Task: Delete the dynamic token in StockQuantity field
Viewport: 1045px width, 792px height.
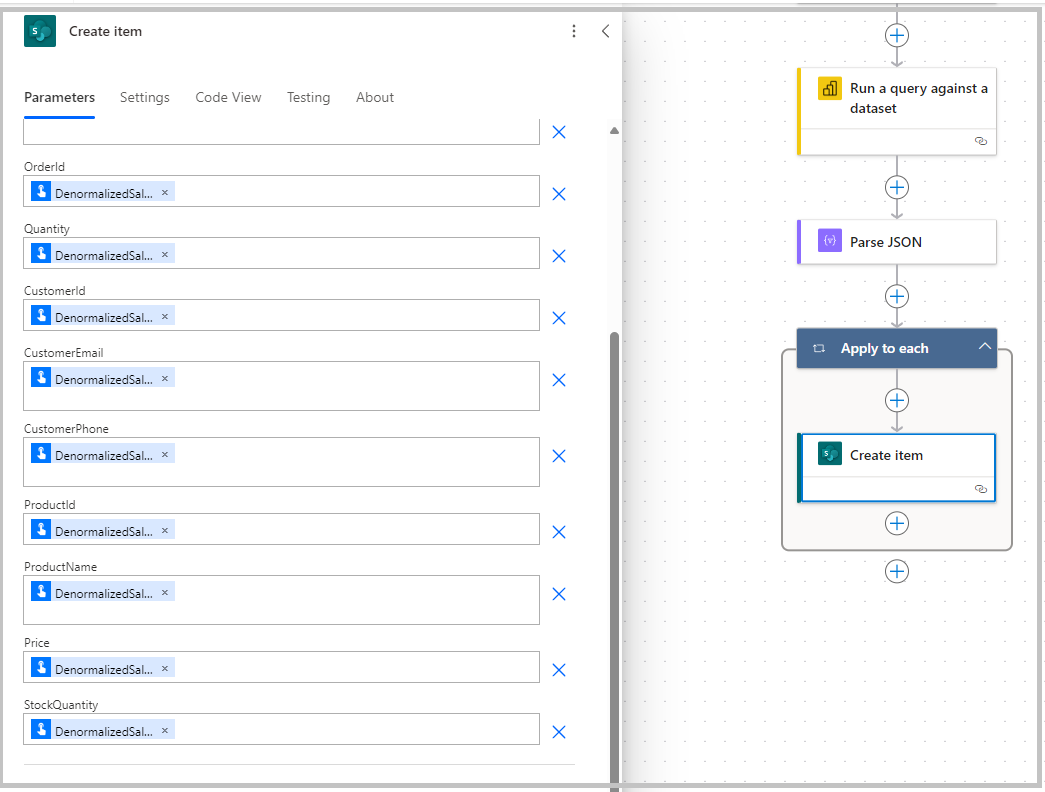Action: [x=165, y=730]
